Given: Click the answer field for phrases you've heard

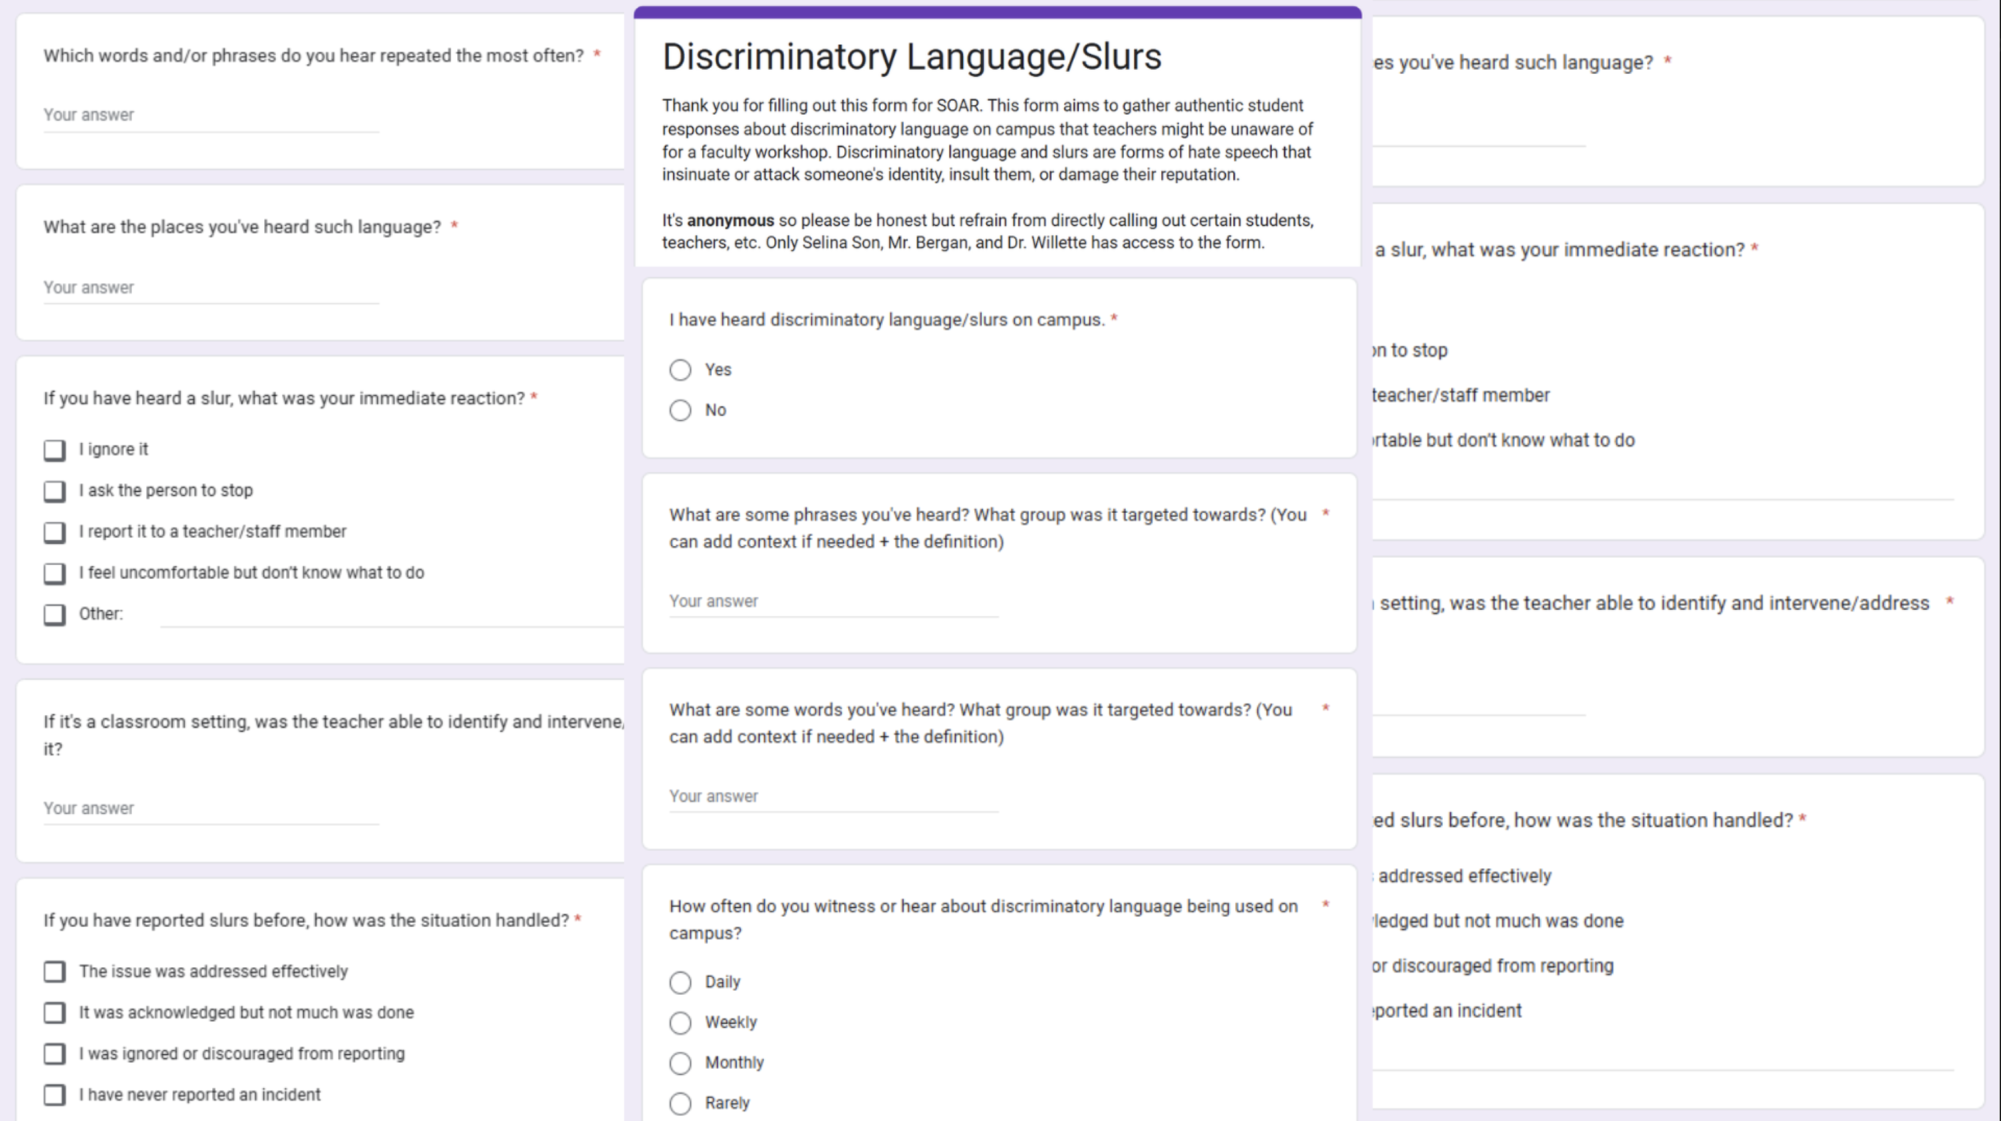Looking at the screenshot, I should pyautogui.click(x=833, y=601).
